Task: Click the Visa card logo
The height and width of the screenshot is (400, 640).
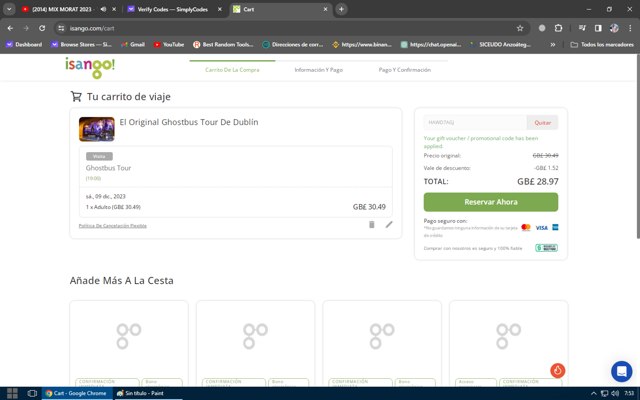Action: pos(541,228)
